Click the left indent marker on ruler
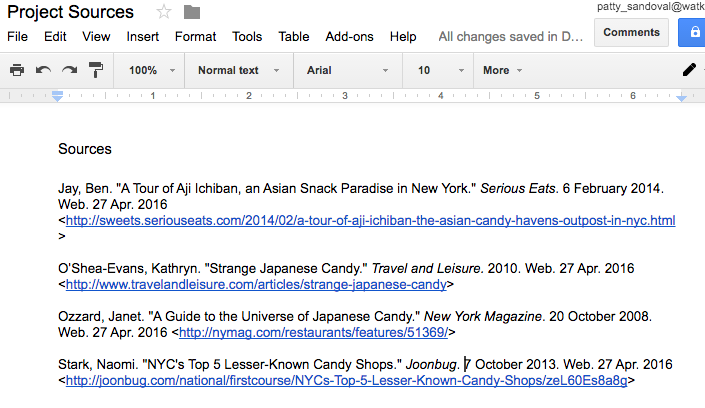Screen dimensions: 705x408 (x=58, y=97)
